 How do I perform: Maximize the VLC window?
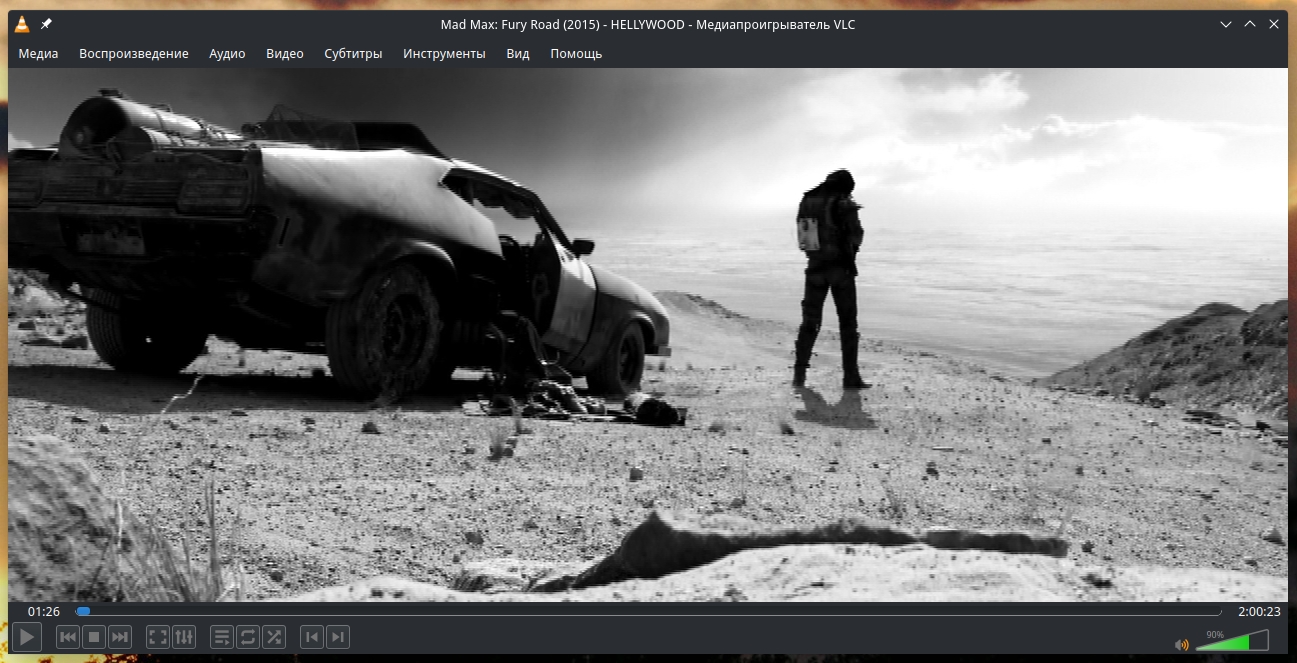click(x=1249, y=24)
